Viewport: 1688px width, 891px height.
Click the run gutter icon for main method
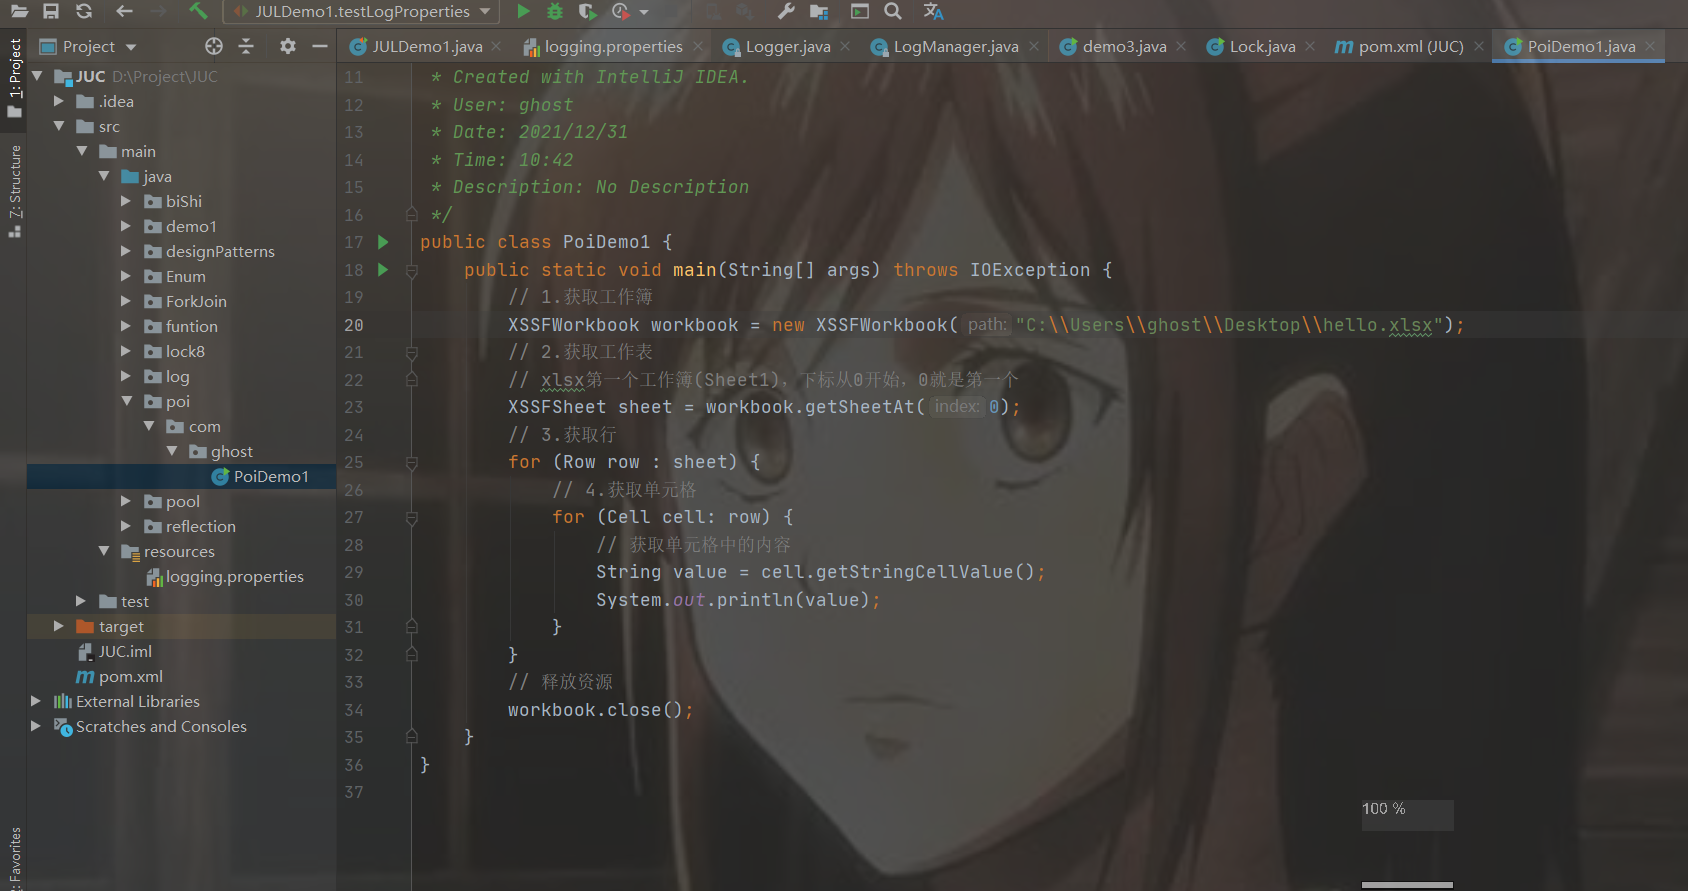point(383,270)
